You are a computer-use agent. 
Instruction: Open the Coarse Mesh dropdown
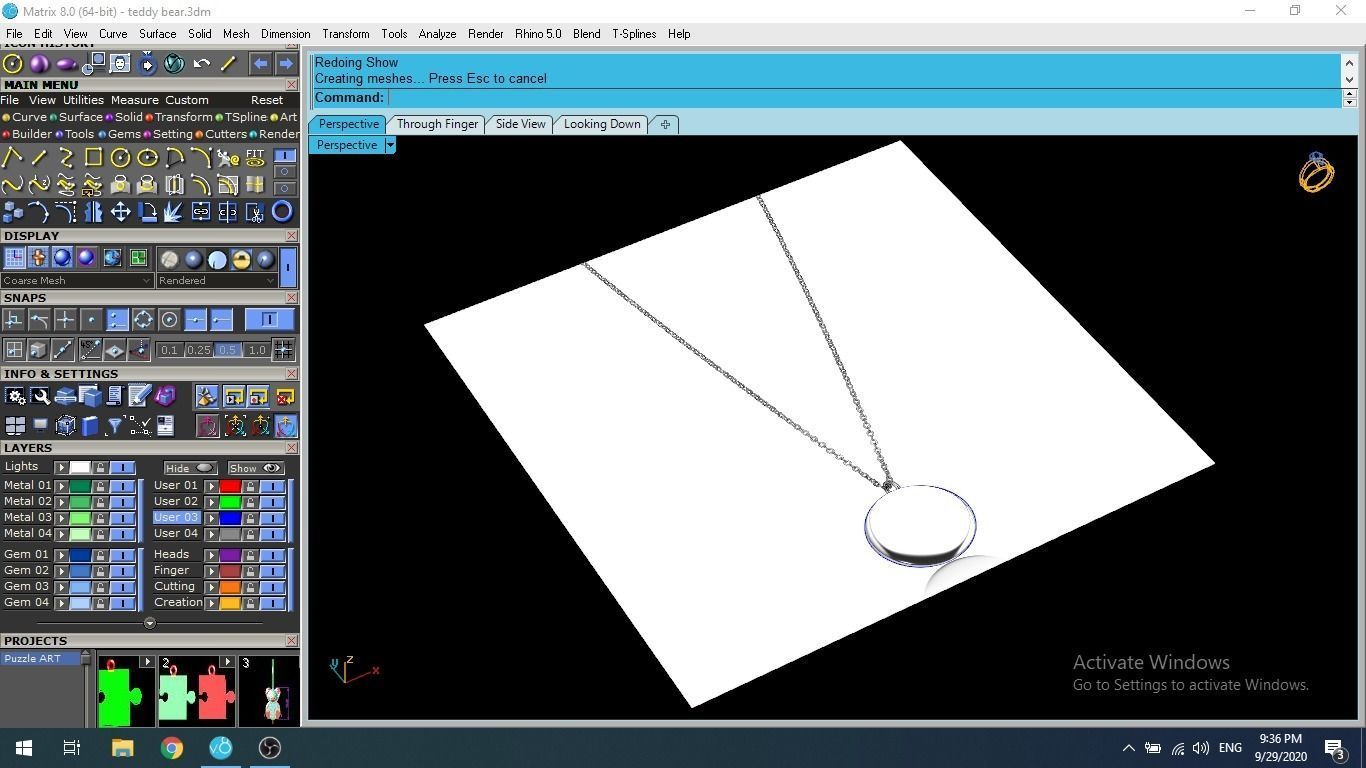coord(77,281)
